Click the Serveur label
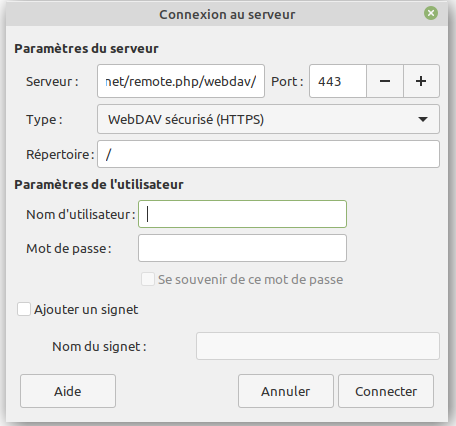Viewport: 456px width, 426px height. coord(52,82)
